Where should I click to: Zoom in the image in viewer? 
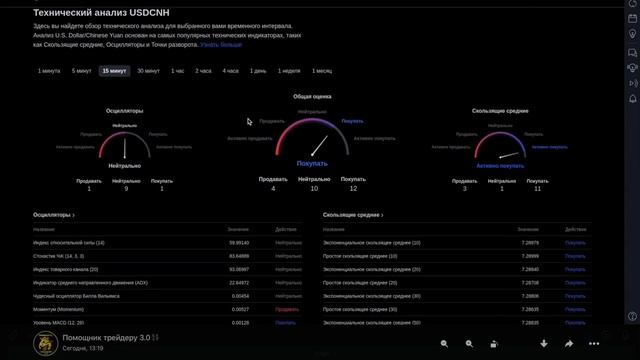point(469,344)
